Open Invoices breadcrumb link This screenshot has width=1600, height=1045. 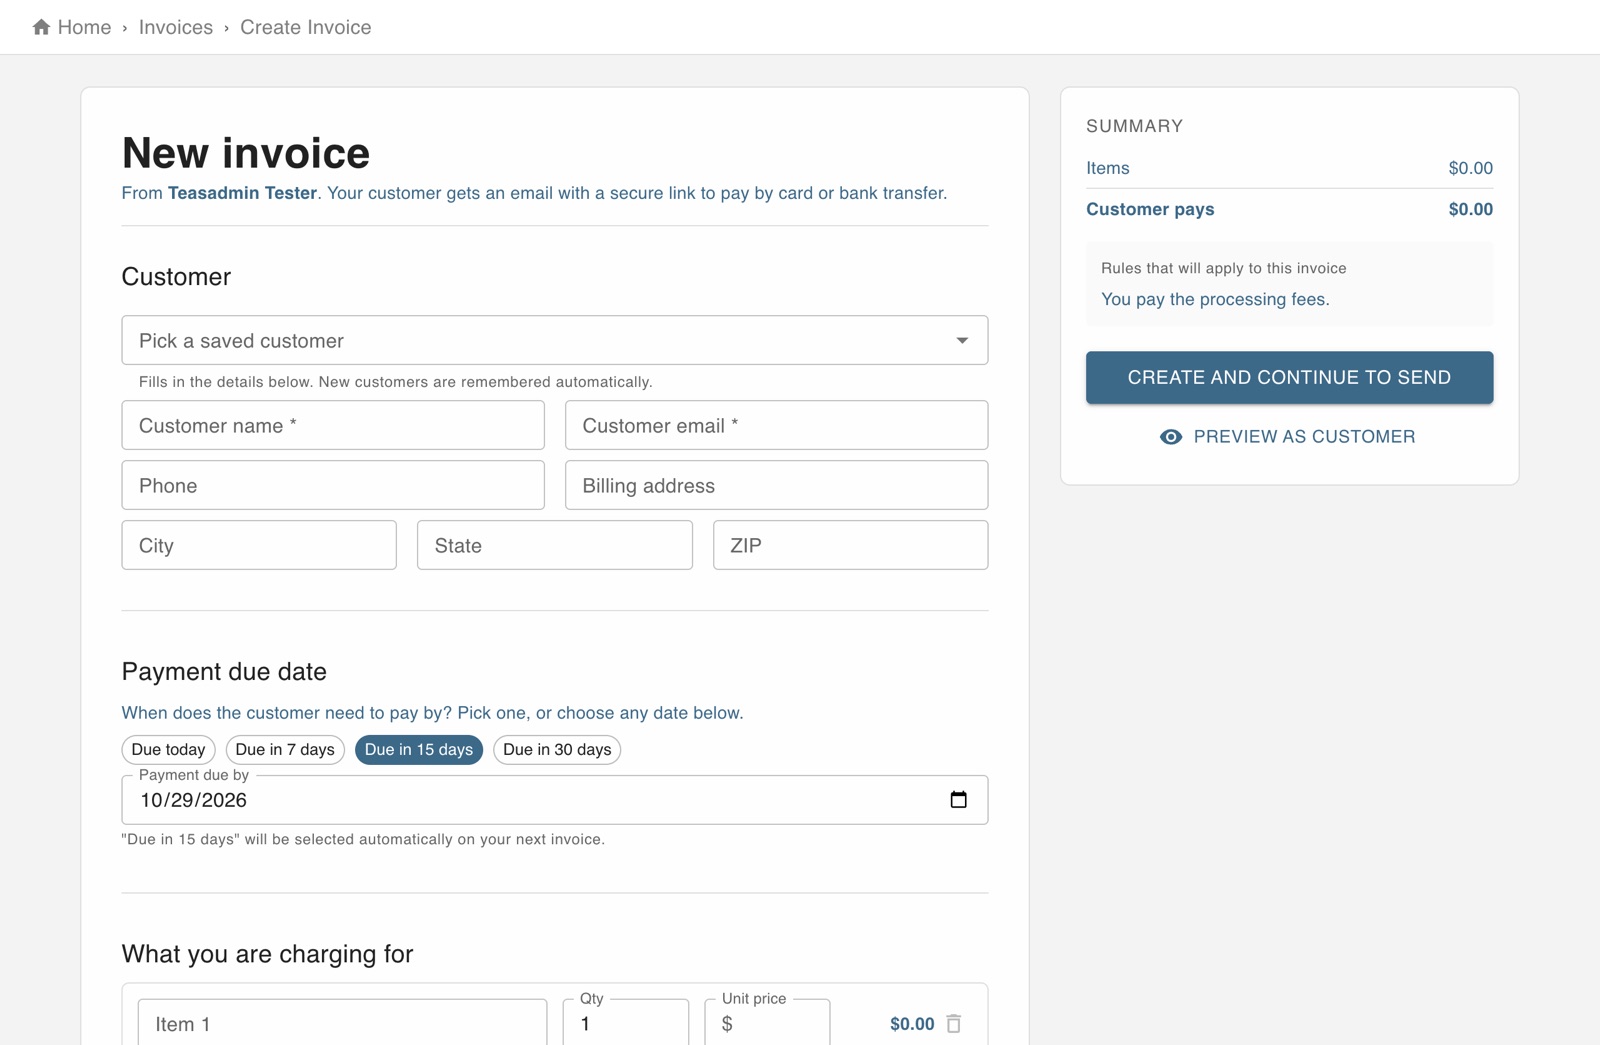coord(176,27)
